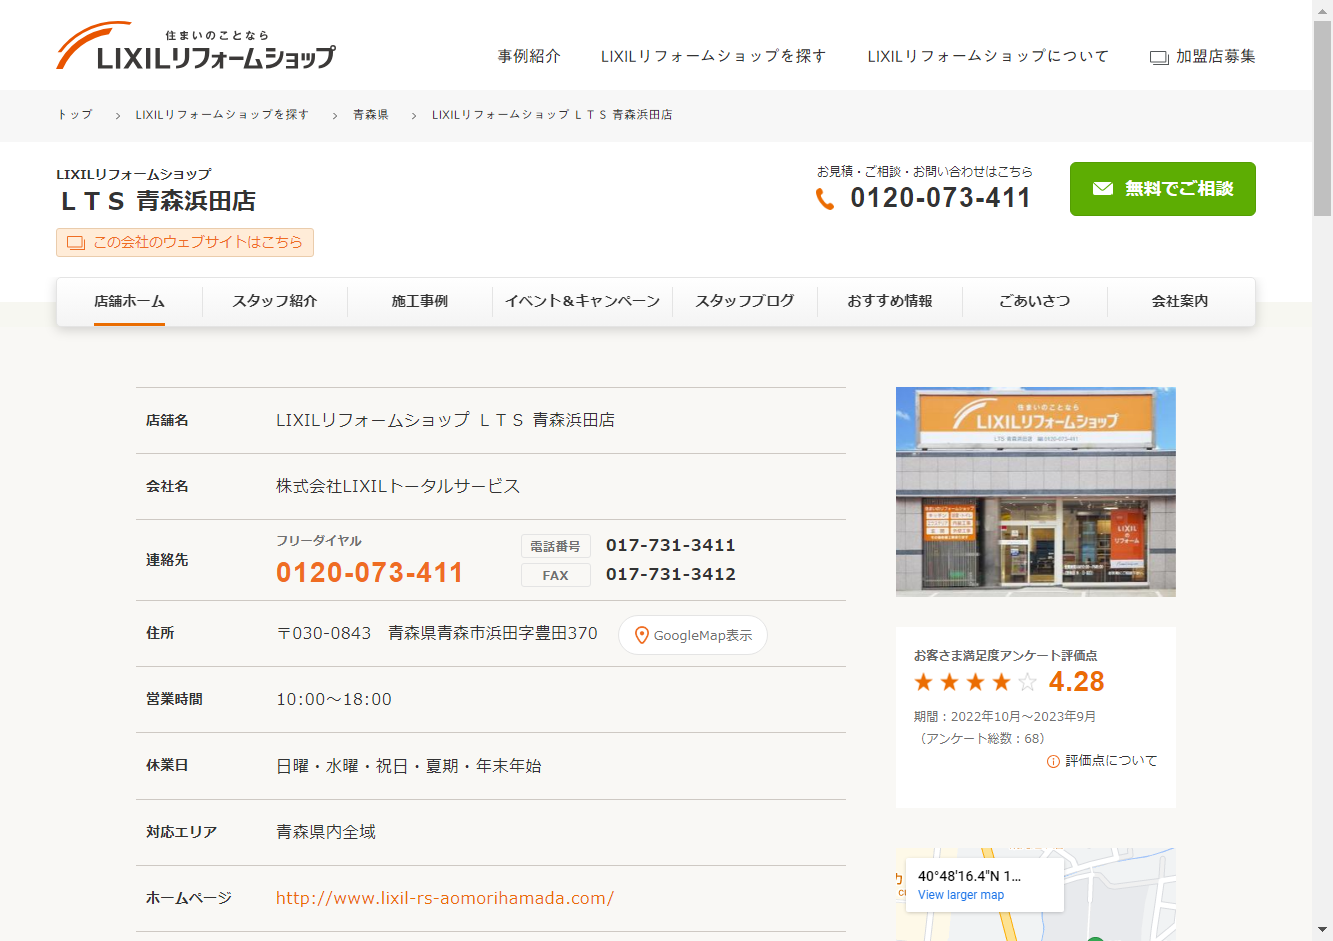Click the window icon on この会社のウェブサイトはこちら
The height and width of the screenshot is (941, 1333).
click(x=75, y=242)
